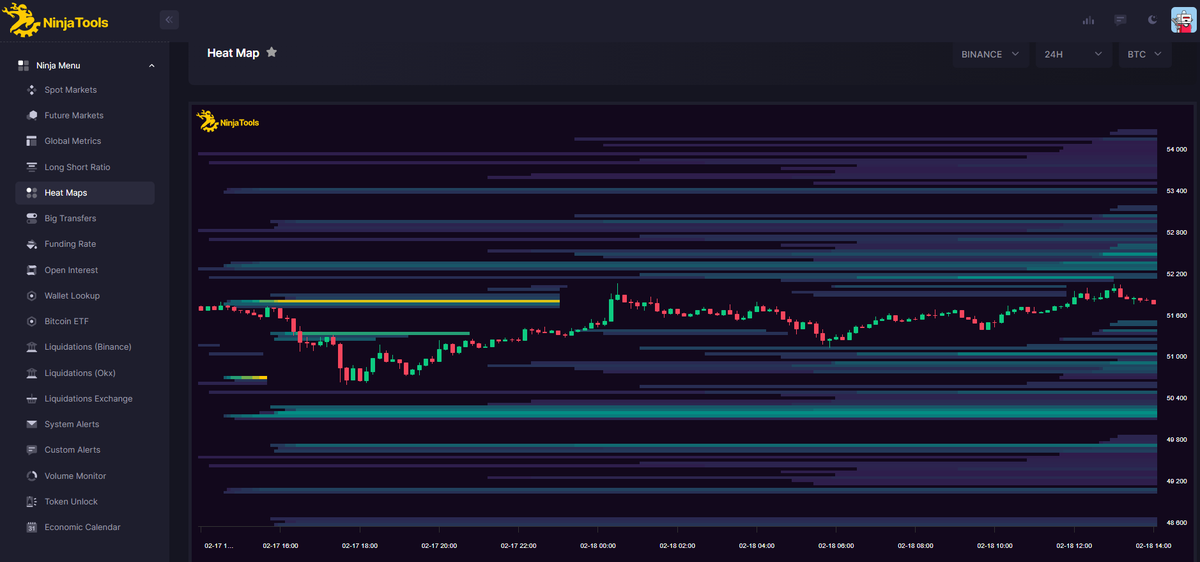Click the Ninja Menu grid icon

pos(23,65)
